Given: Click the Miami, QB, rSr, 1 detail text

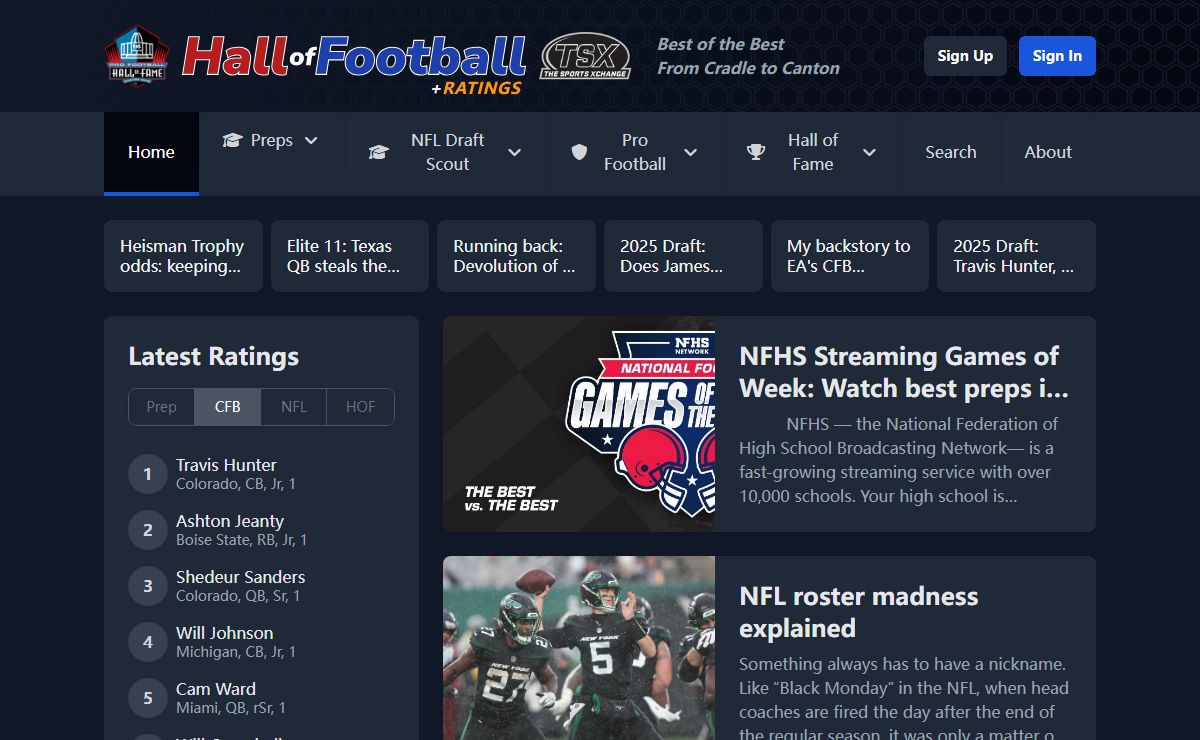Looking at the screenshot, I should tap(231, 708).
